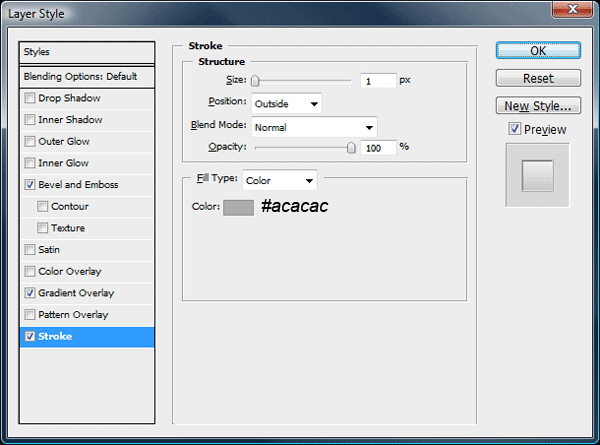The image size is (600, 445).
Task: Select the Pattern Overlay label
Action: coord(73,315)
